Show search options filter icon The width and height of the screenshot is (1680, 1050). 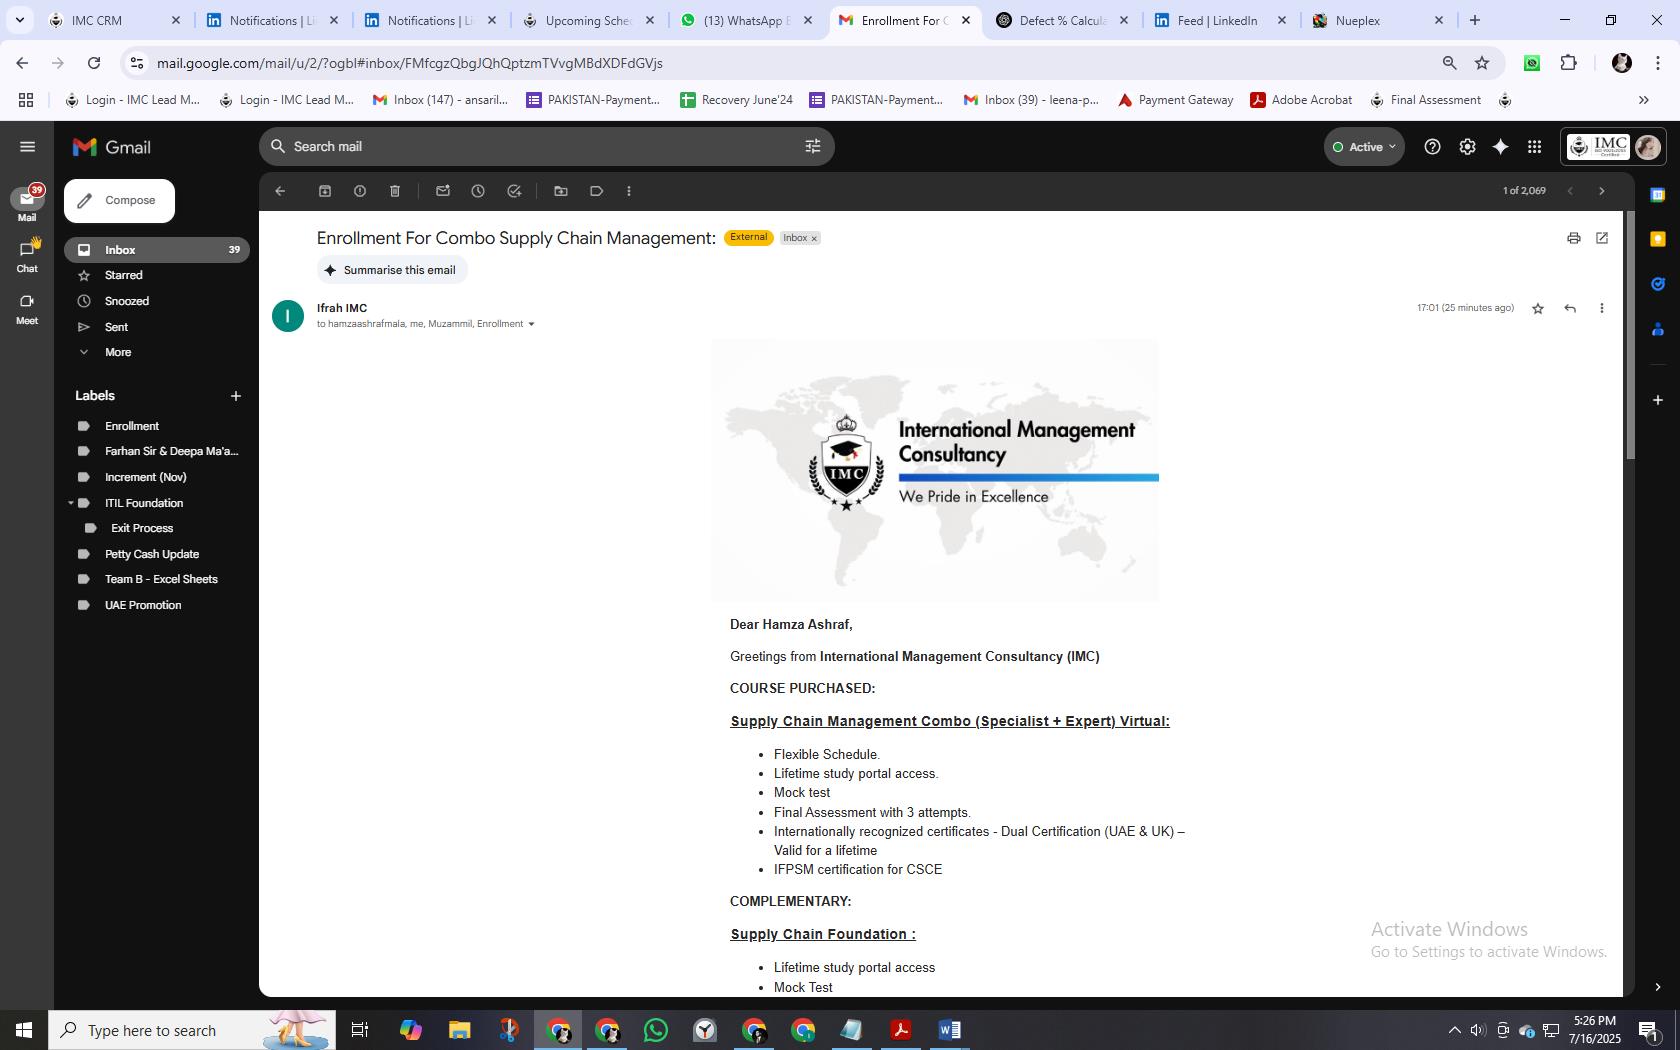coord(813,147)
